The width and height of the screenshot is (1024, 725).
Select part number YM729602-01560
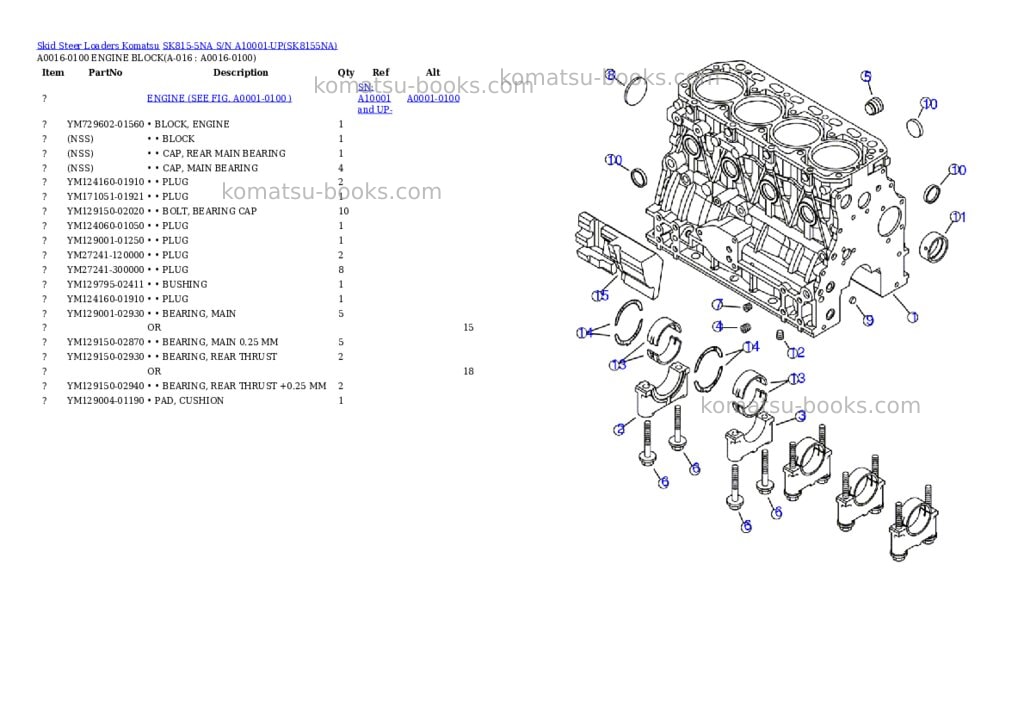tap(105, 124)
